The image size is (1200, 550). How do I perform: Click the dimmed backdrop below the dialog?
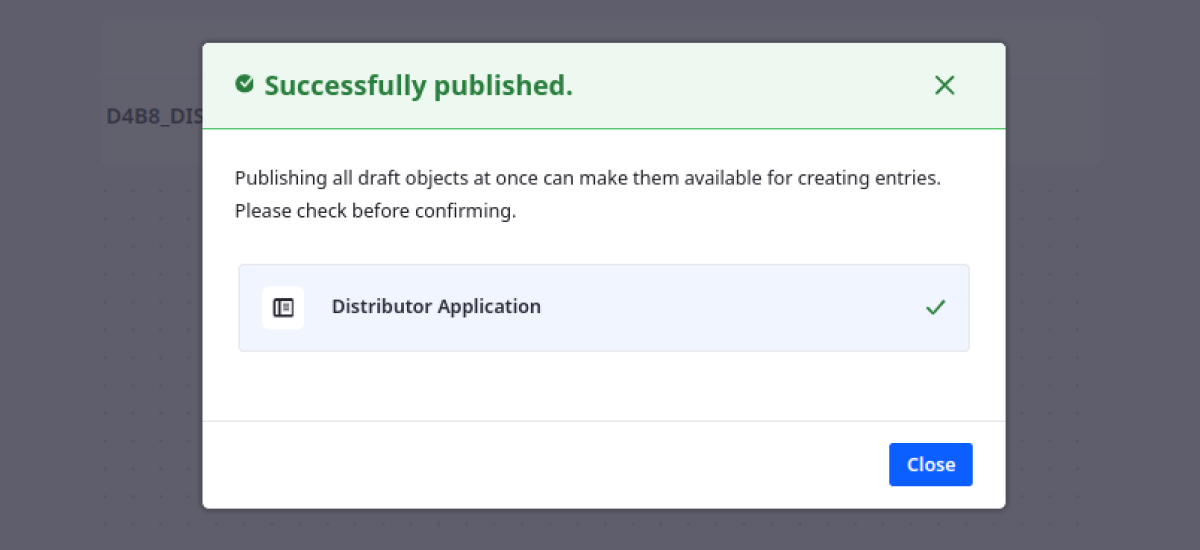click(600, 530)
